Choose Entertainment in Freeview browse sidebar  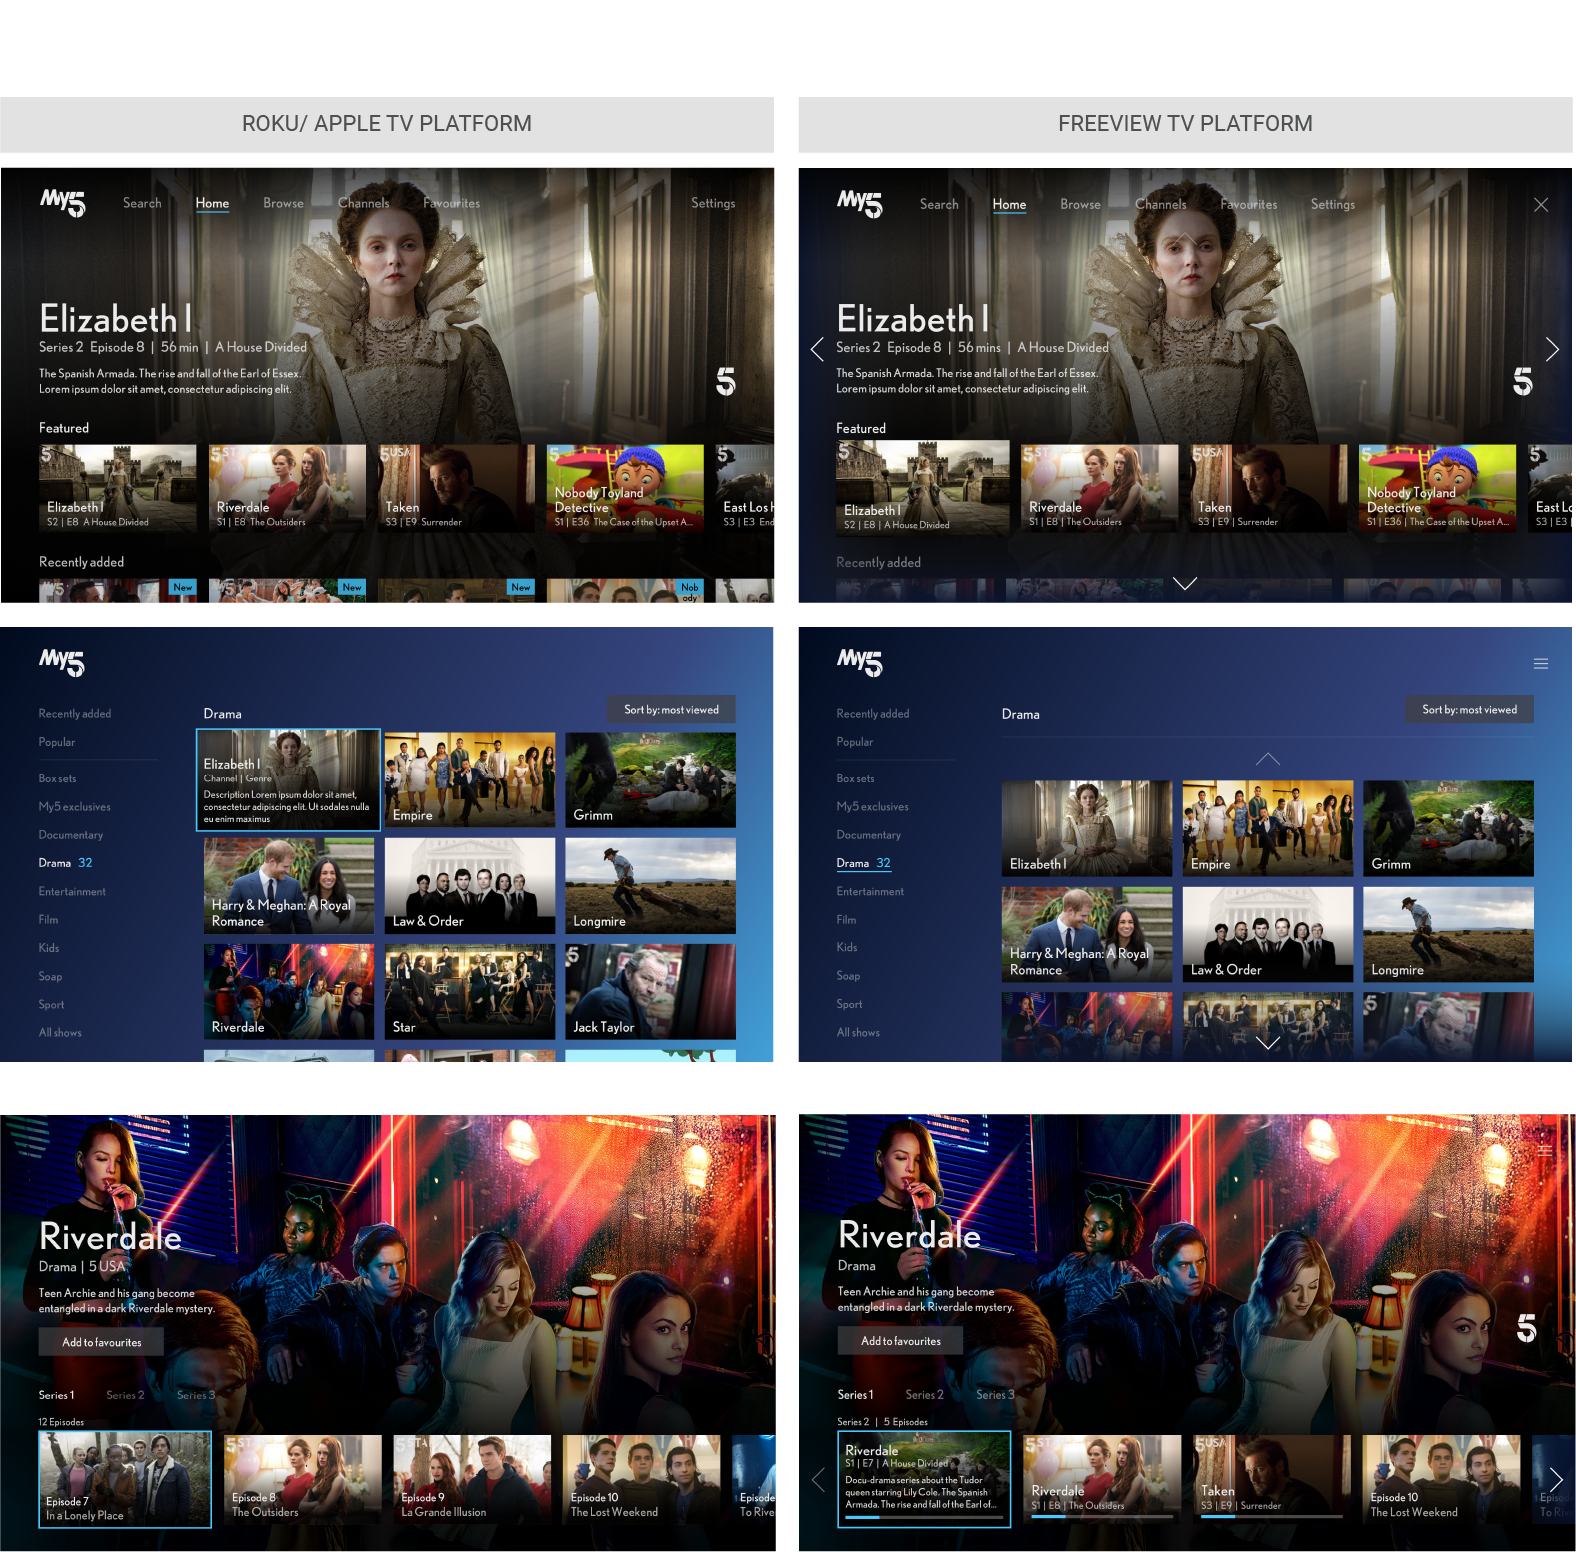coord(870,892)
